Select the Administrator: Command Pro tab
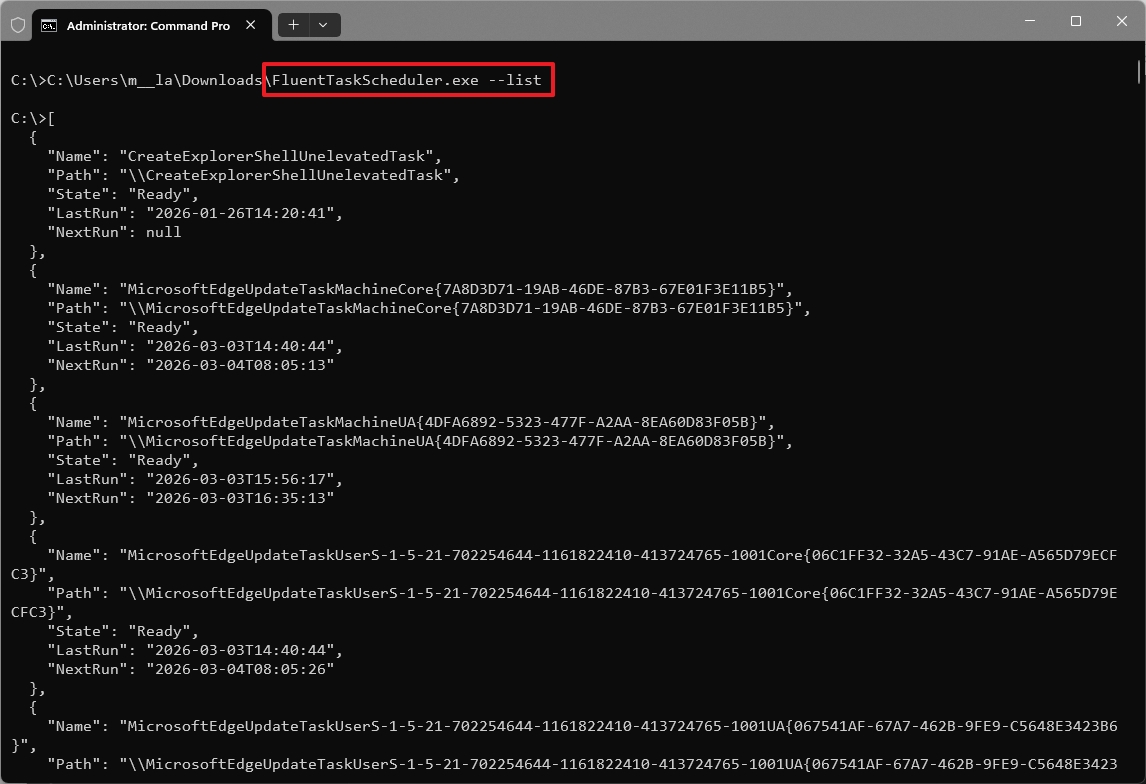The width and height of the screenshot is (1146, 784). pos(150,25)
